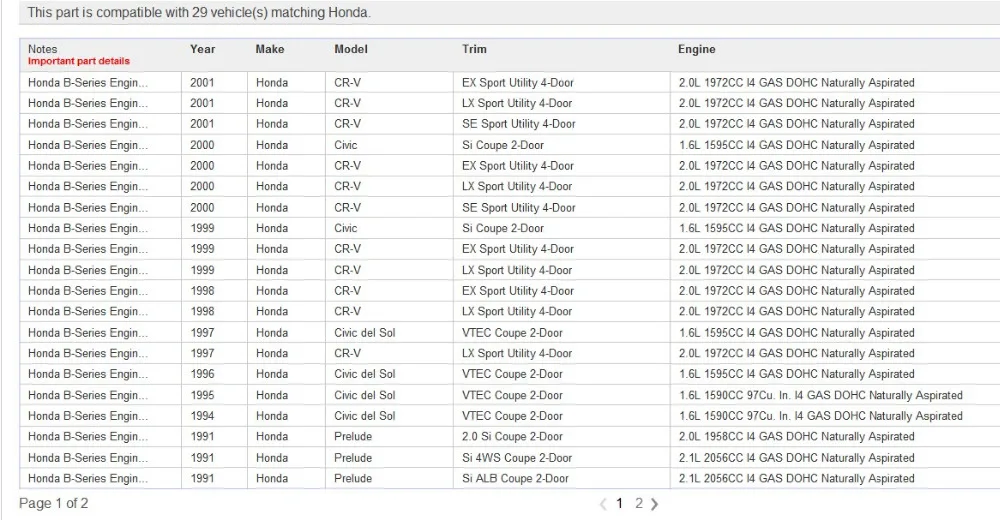The height and width of the screenshot is (520, 1000).
Task: Select 'LX Sport Utility 4-Door' trim for 2001
Action: (517, 103)
